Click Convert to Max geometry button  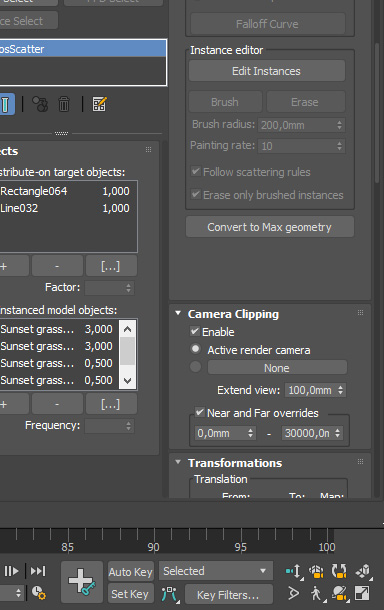tap(270, 227)
